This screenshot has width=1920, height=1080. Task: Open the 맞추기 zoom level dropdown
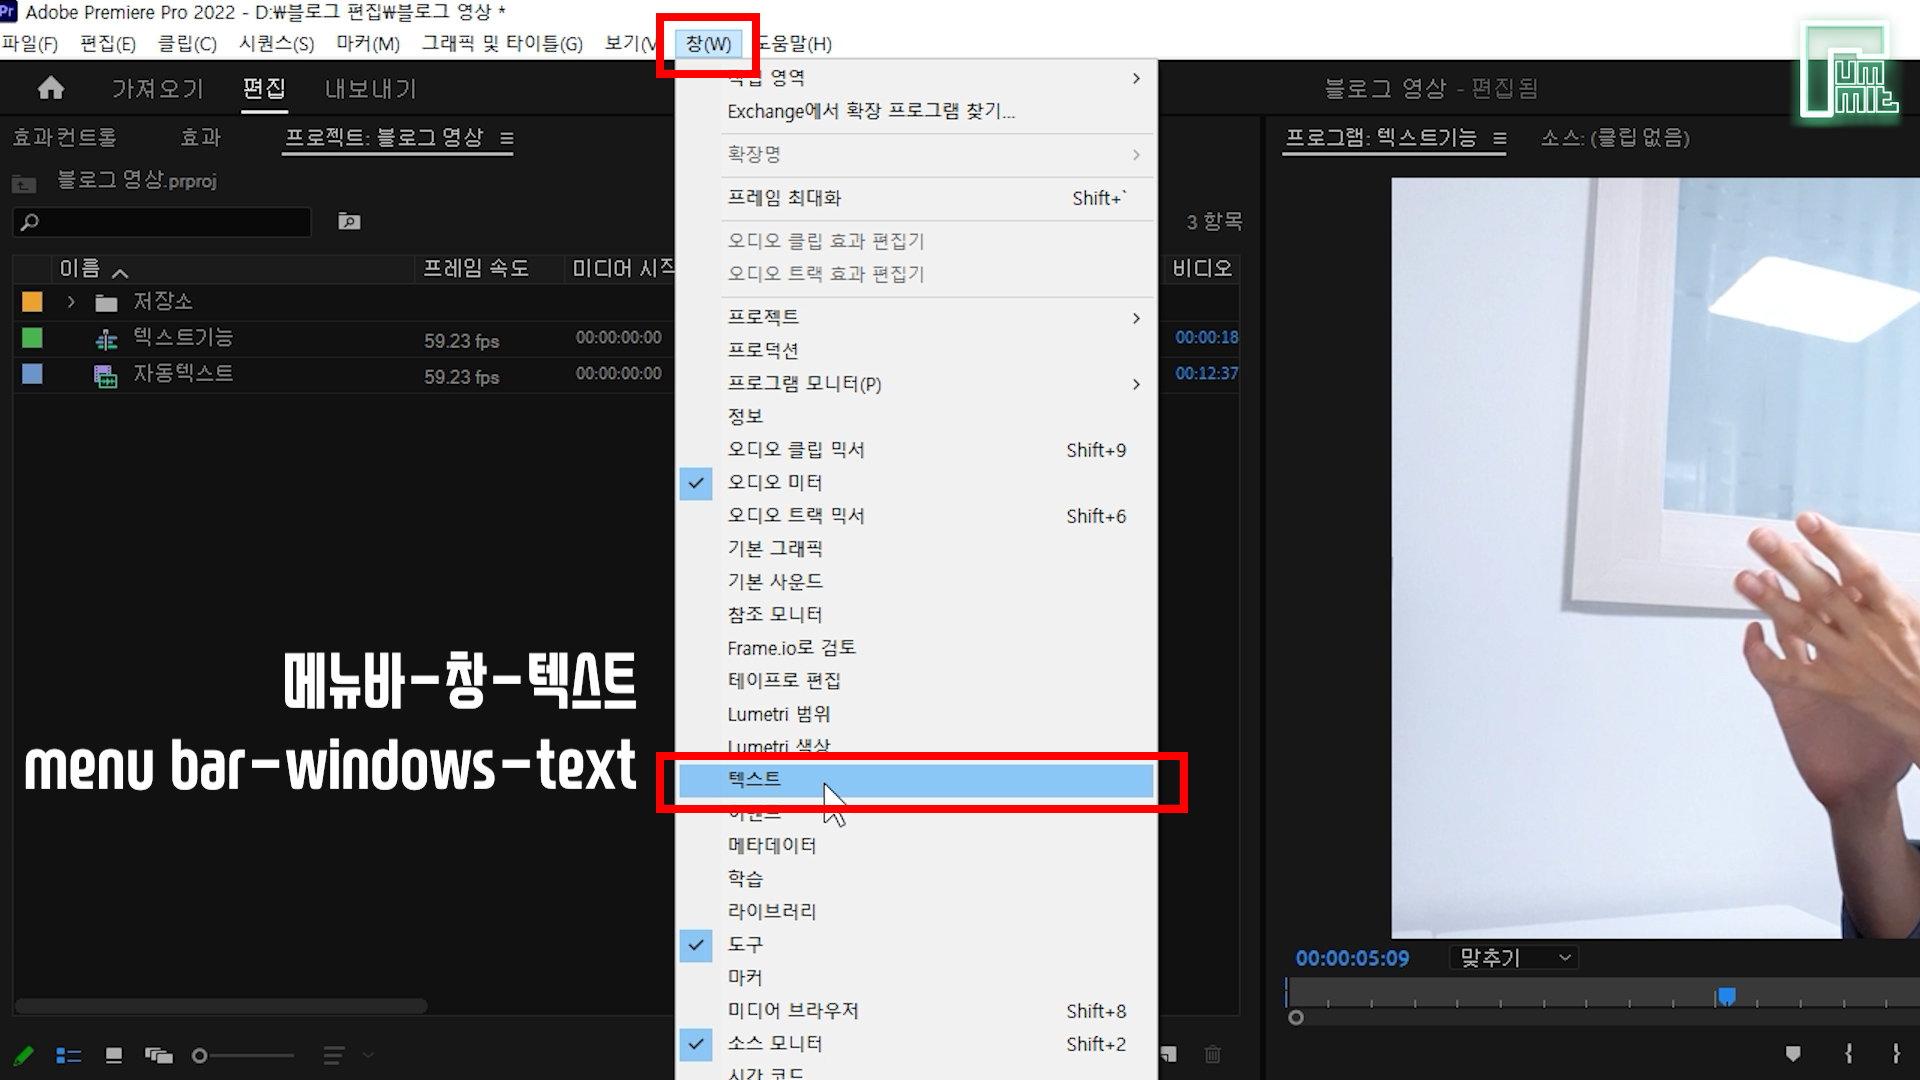pos(1514,958)
